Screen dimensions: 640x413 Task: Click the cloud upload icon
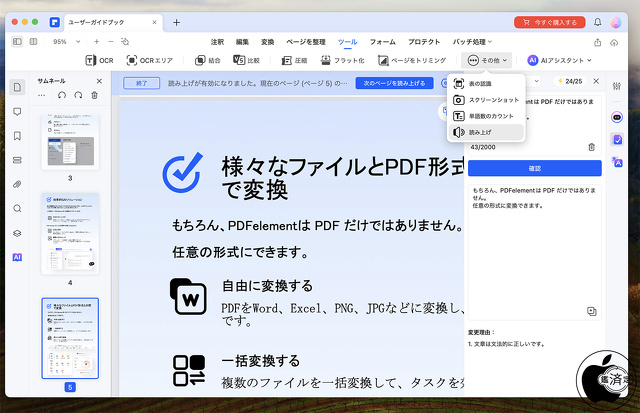[614, 42]
